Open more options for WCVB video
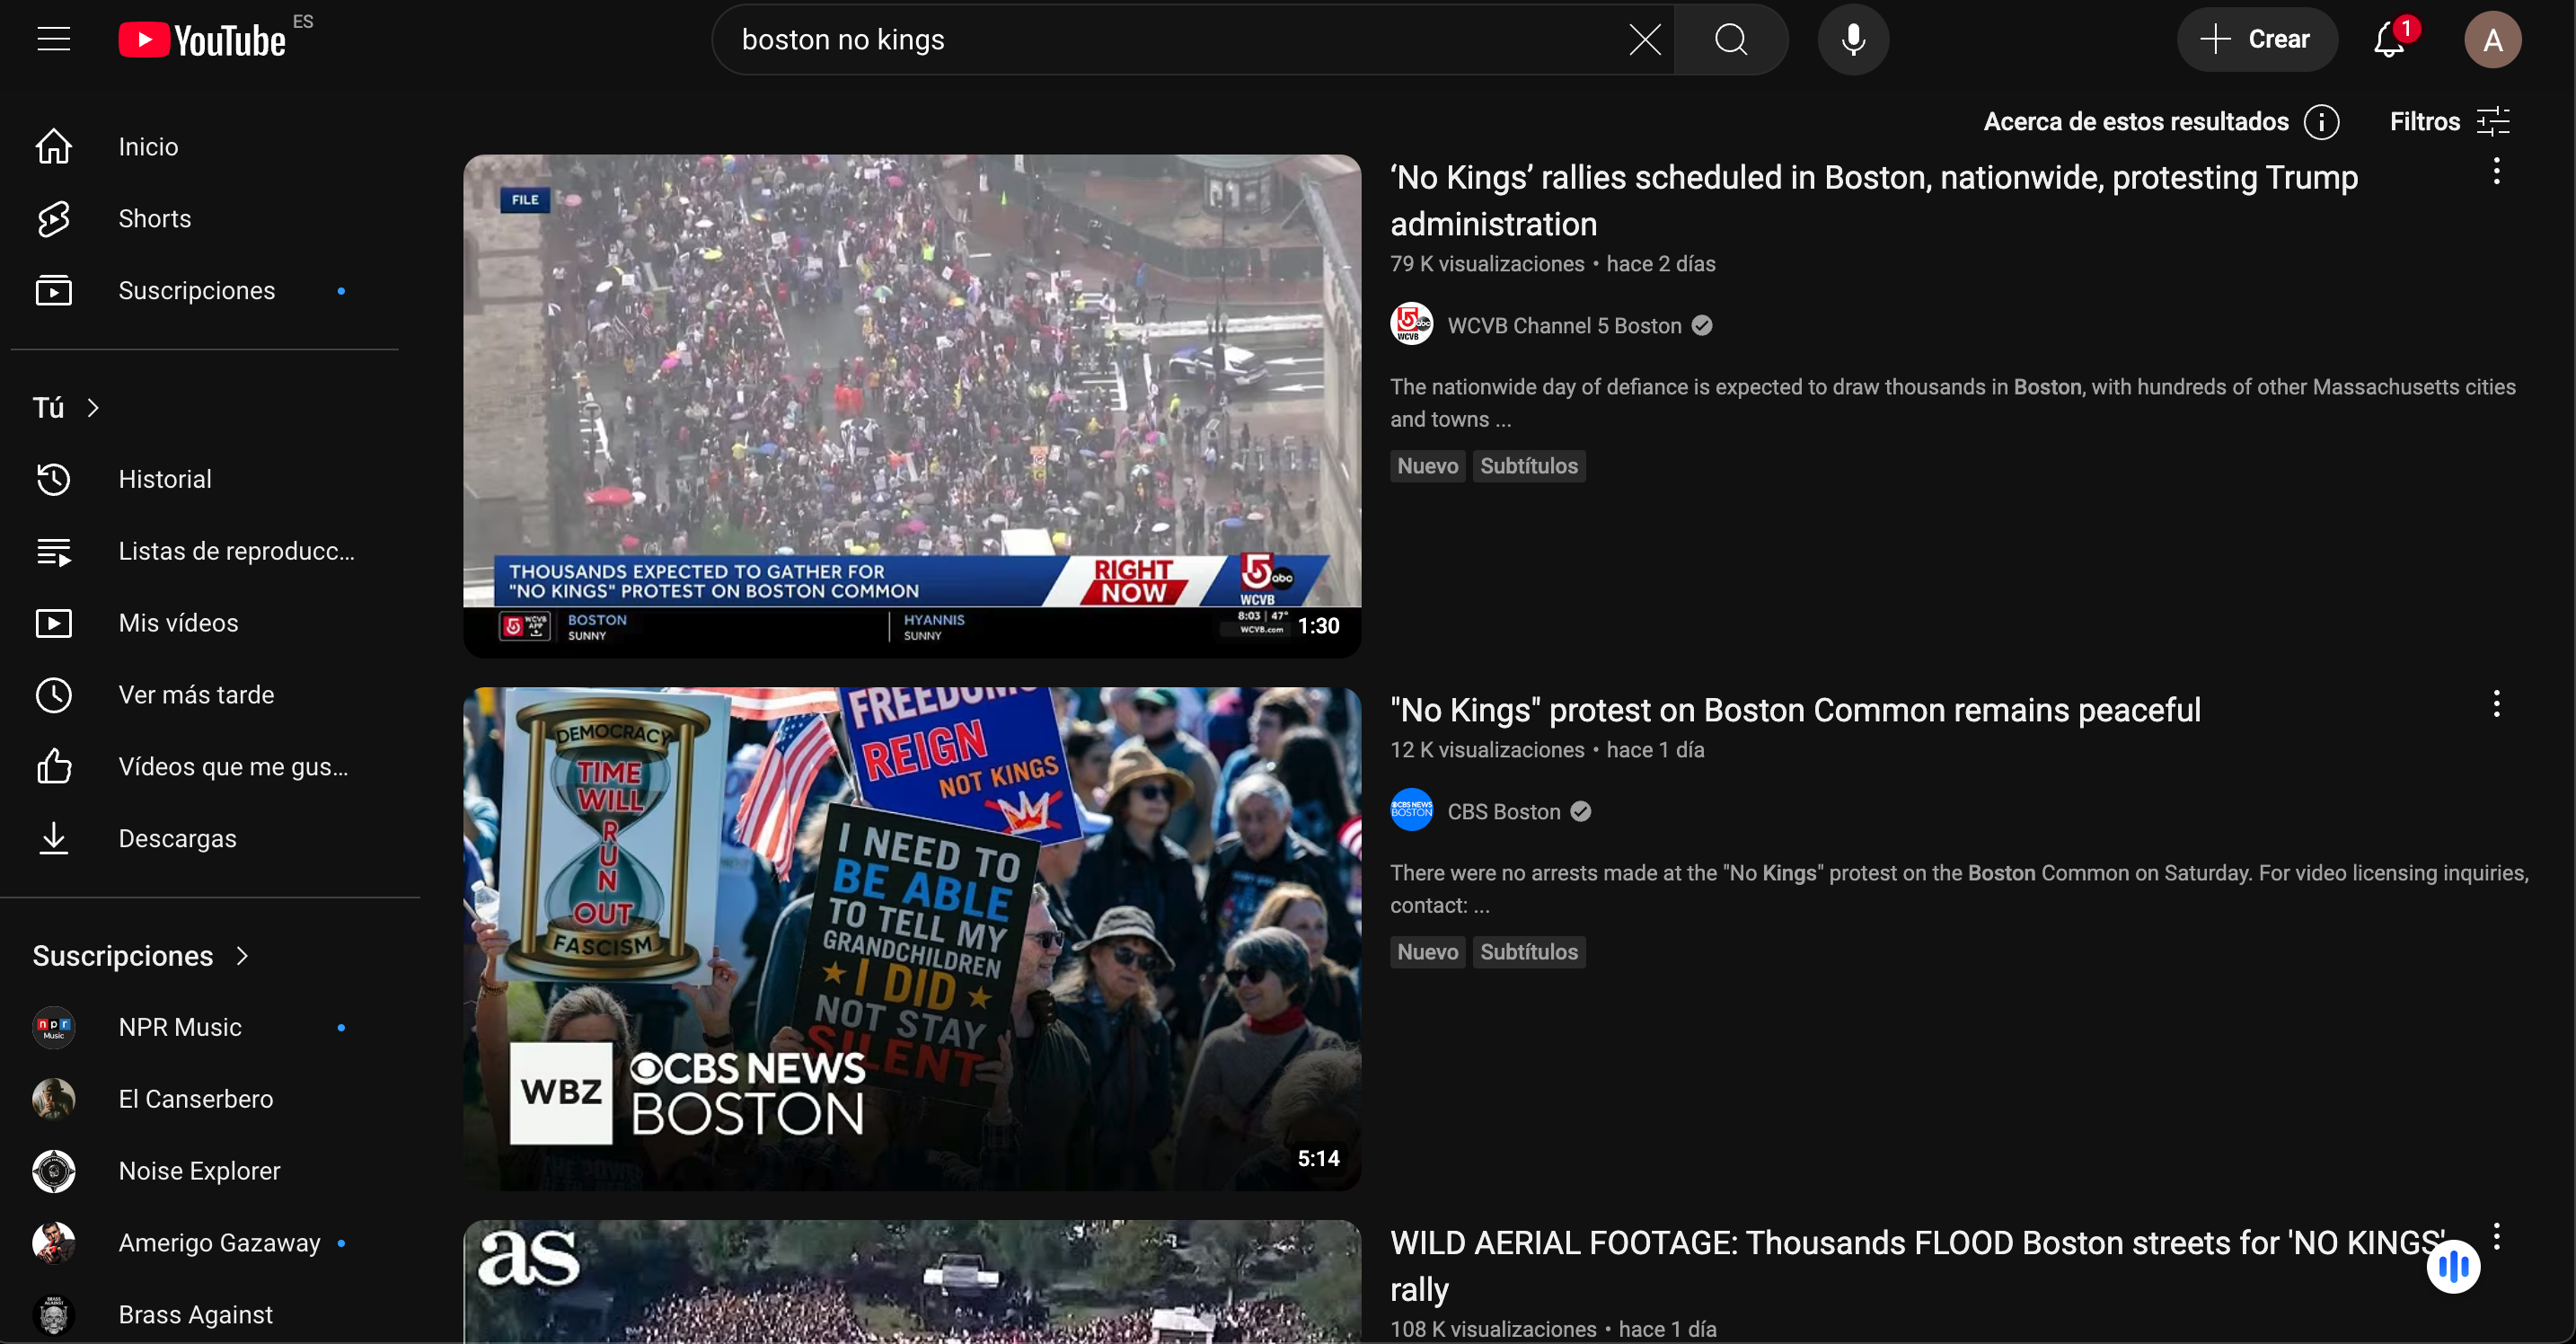This screenshot has height=1344, width=2576. pos(2496,172)
